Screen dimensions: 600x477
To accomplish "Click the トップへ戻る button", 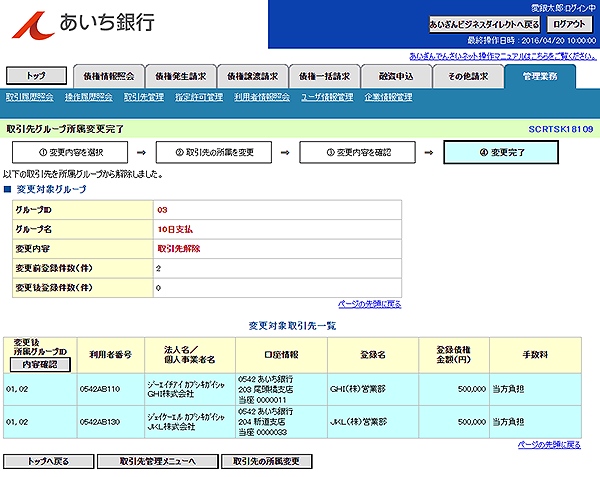I will [x=49, y=461].
